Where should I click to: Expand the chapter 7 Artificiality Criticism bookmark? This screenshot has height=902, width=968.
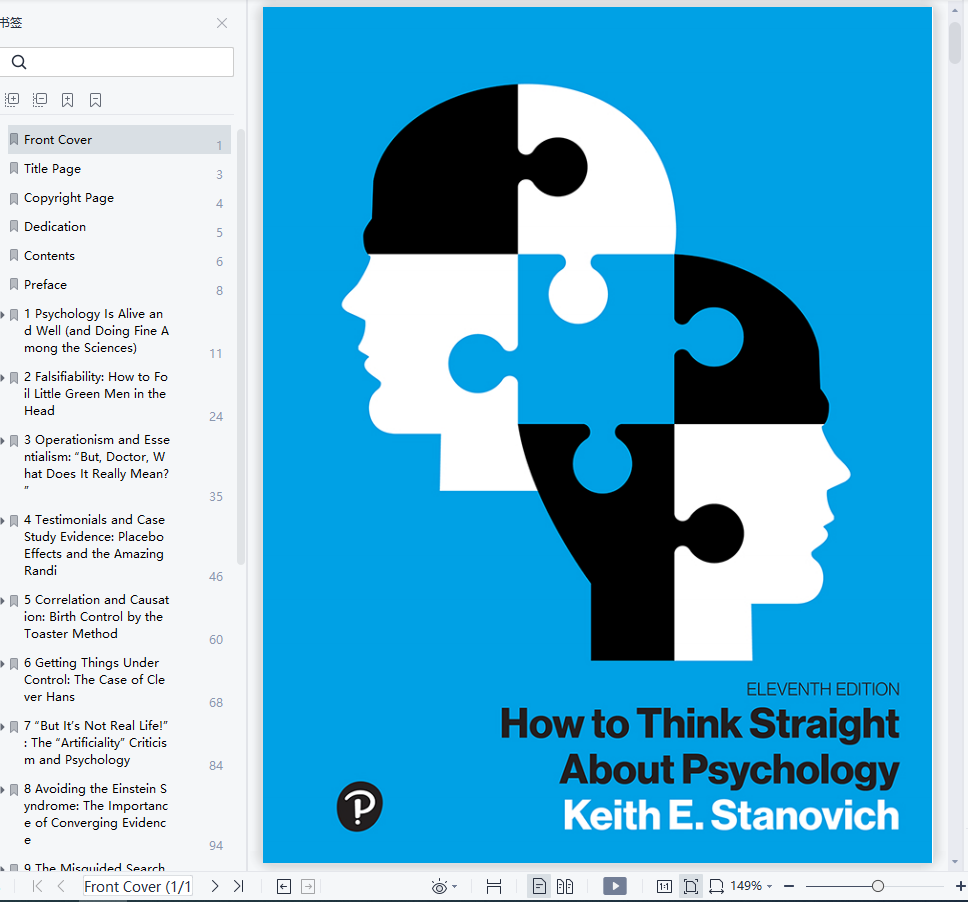point(2,727)
